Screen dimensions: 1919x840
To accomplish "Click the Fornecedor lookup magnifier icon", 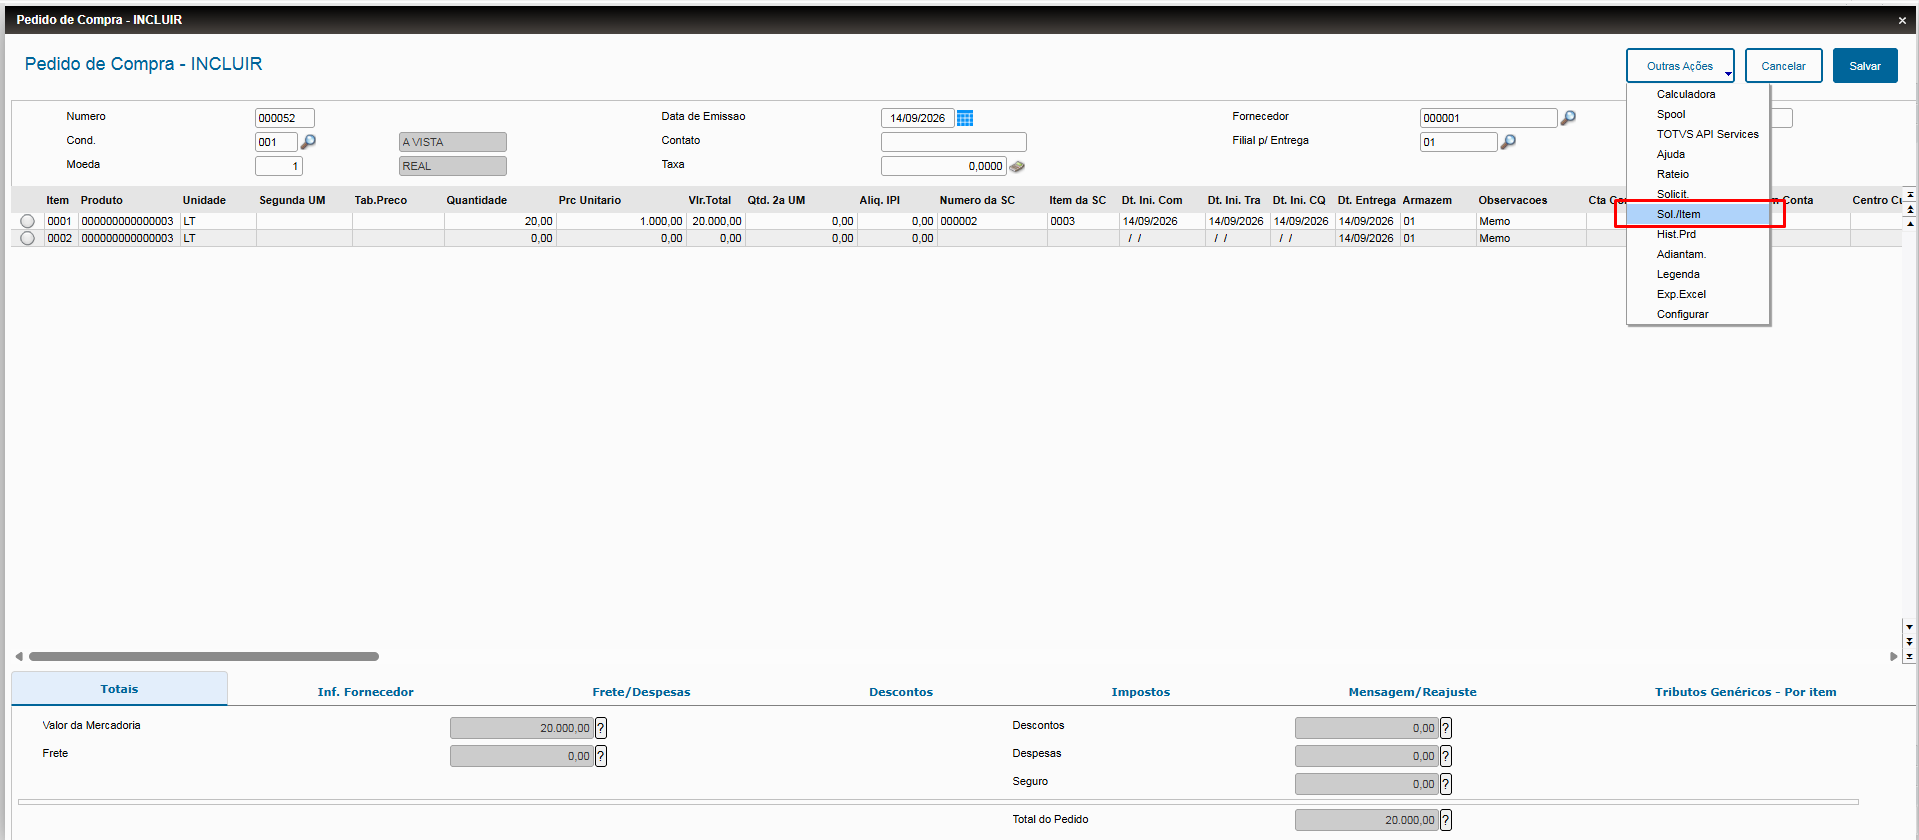I will point(1568,118).
